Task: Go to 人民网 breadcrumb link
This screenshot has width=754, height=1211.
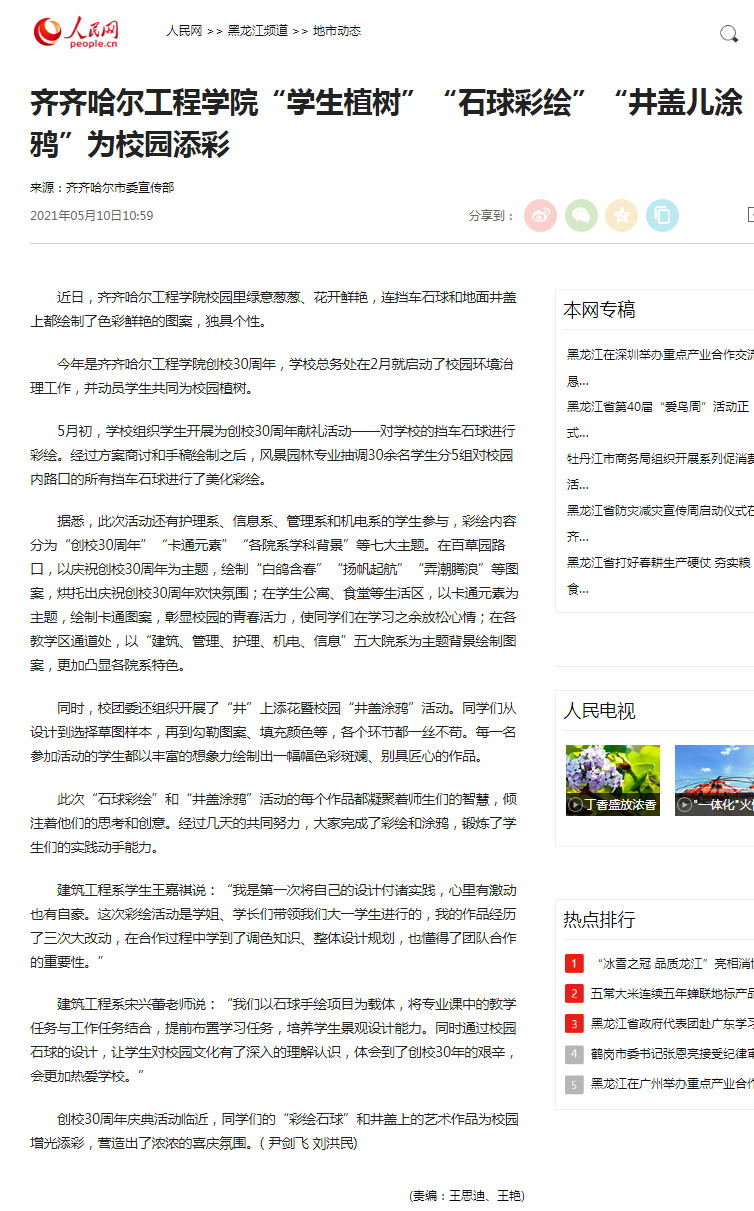Action: click(184, 31)
